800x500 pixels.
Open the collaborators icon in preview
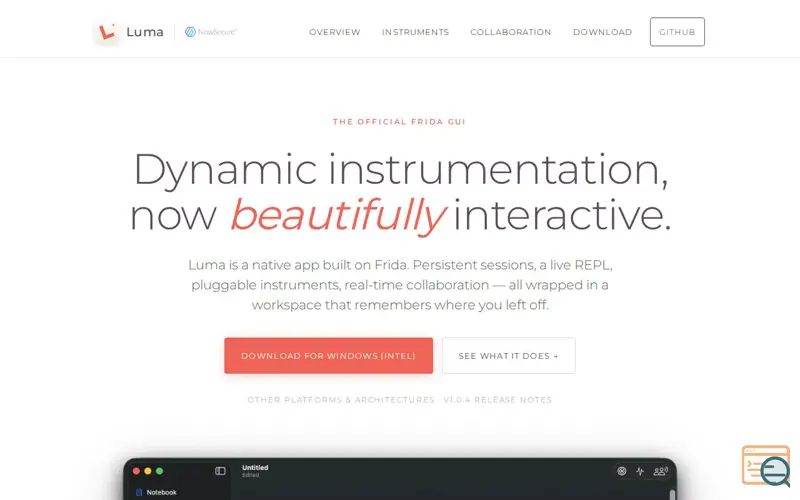pos(661,471)
